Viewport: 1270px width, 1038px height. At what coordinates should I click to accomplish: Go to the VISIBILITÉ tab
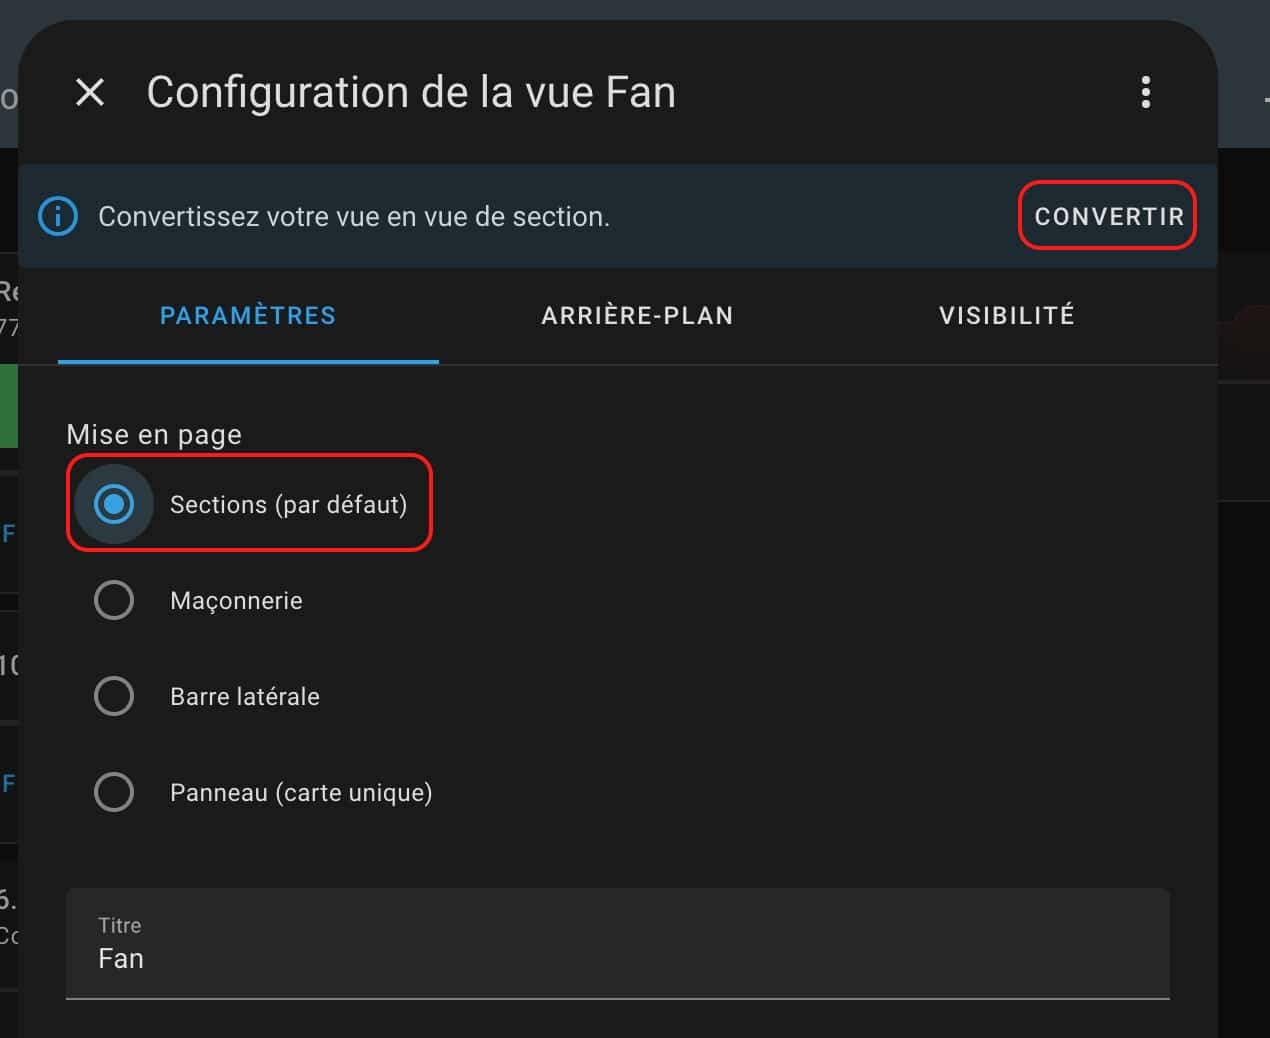coord(1007,316)
